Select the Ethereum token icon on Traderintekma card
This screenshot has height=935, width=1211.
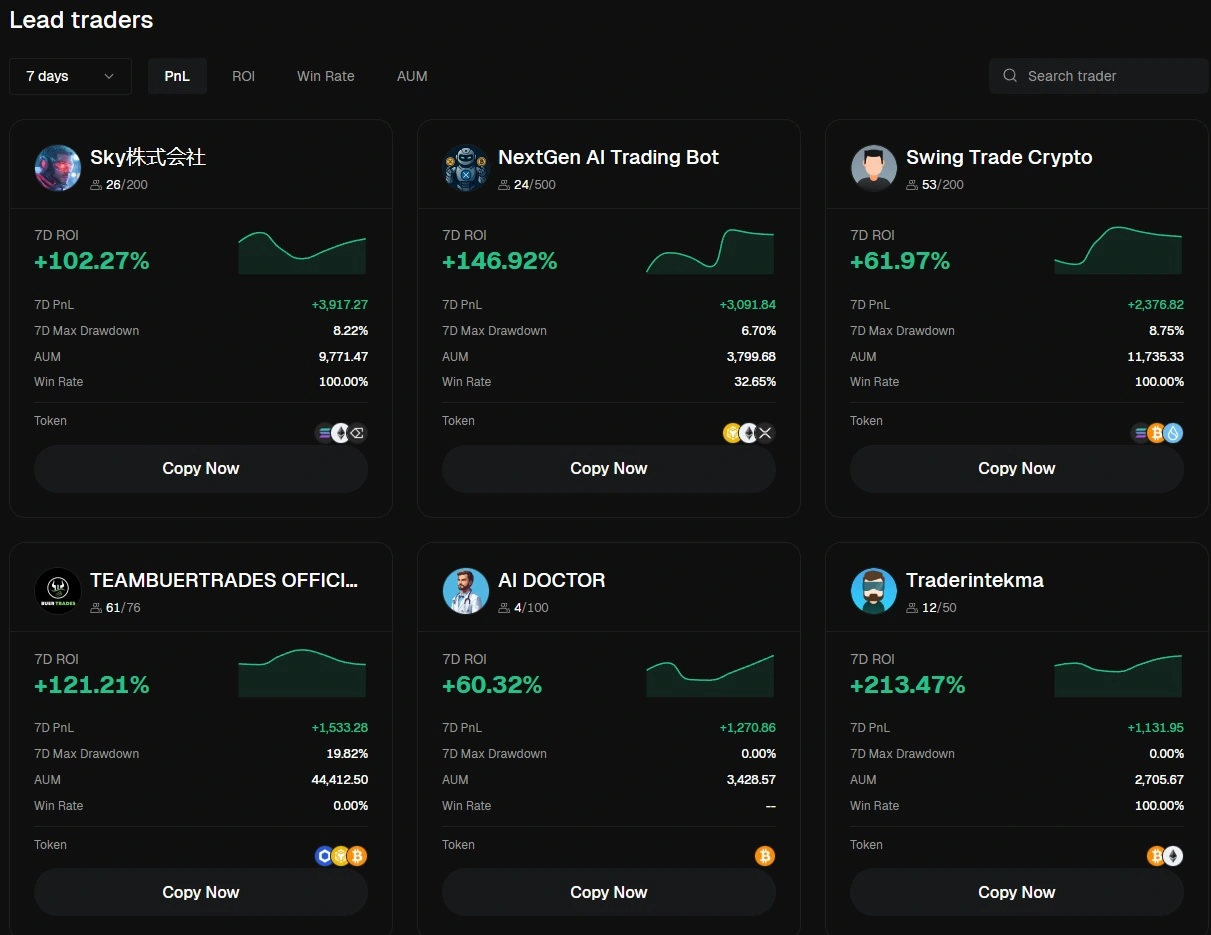tap(1173, 856)
